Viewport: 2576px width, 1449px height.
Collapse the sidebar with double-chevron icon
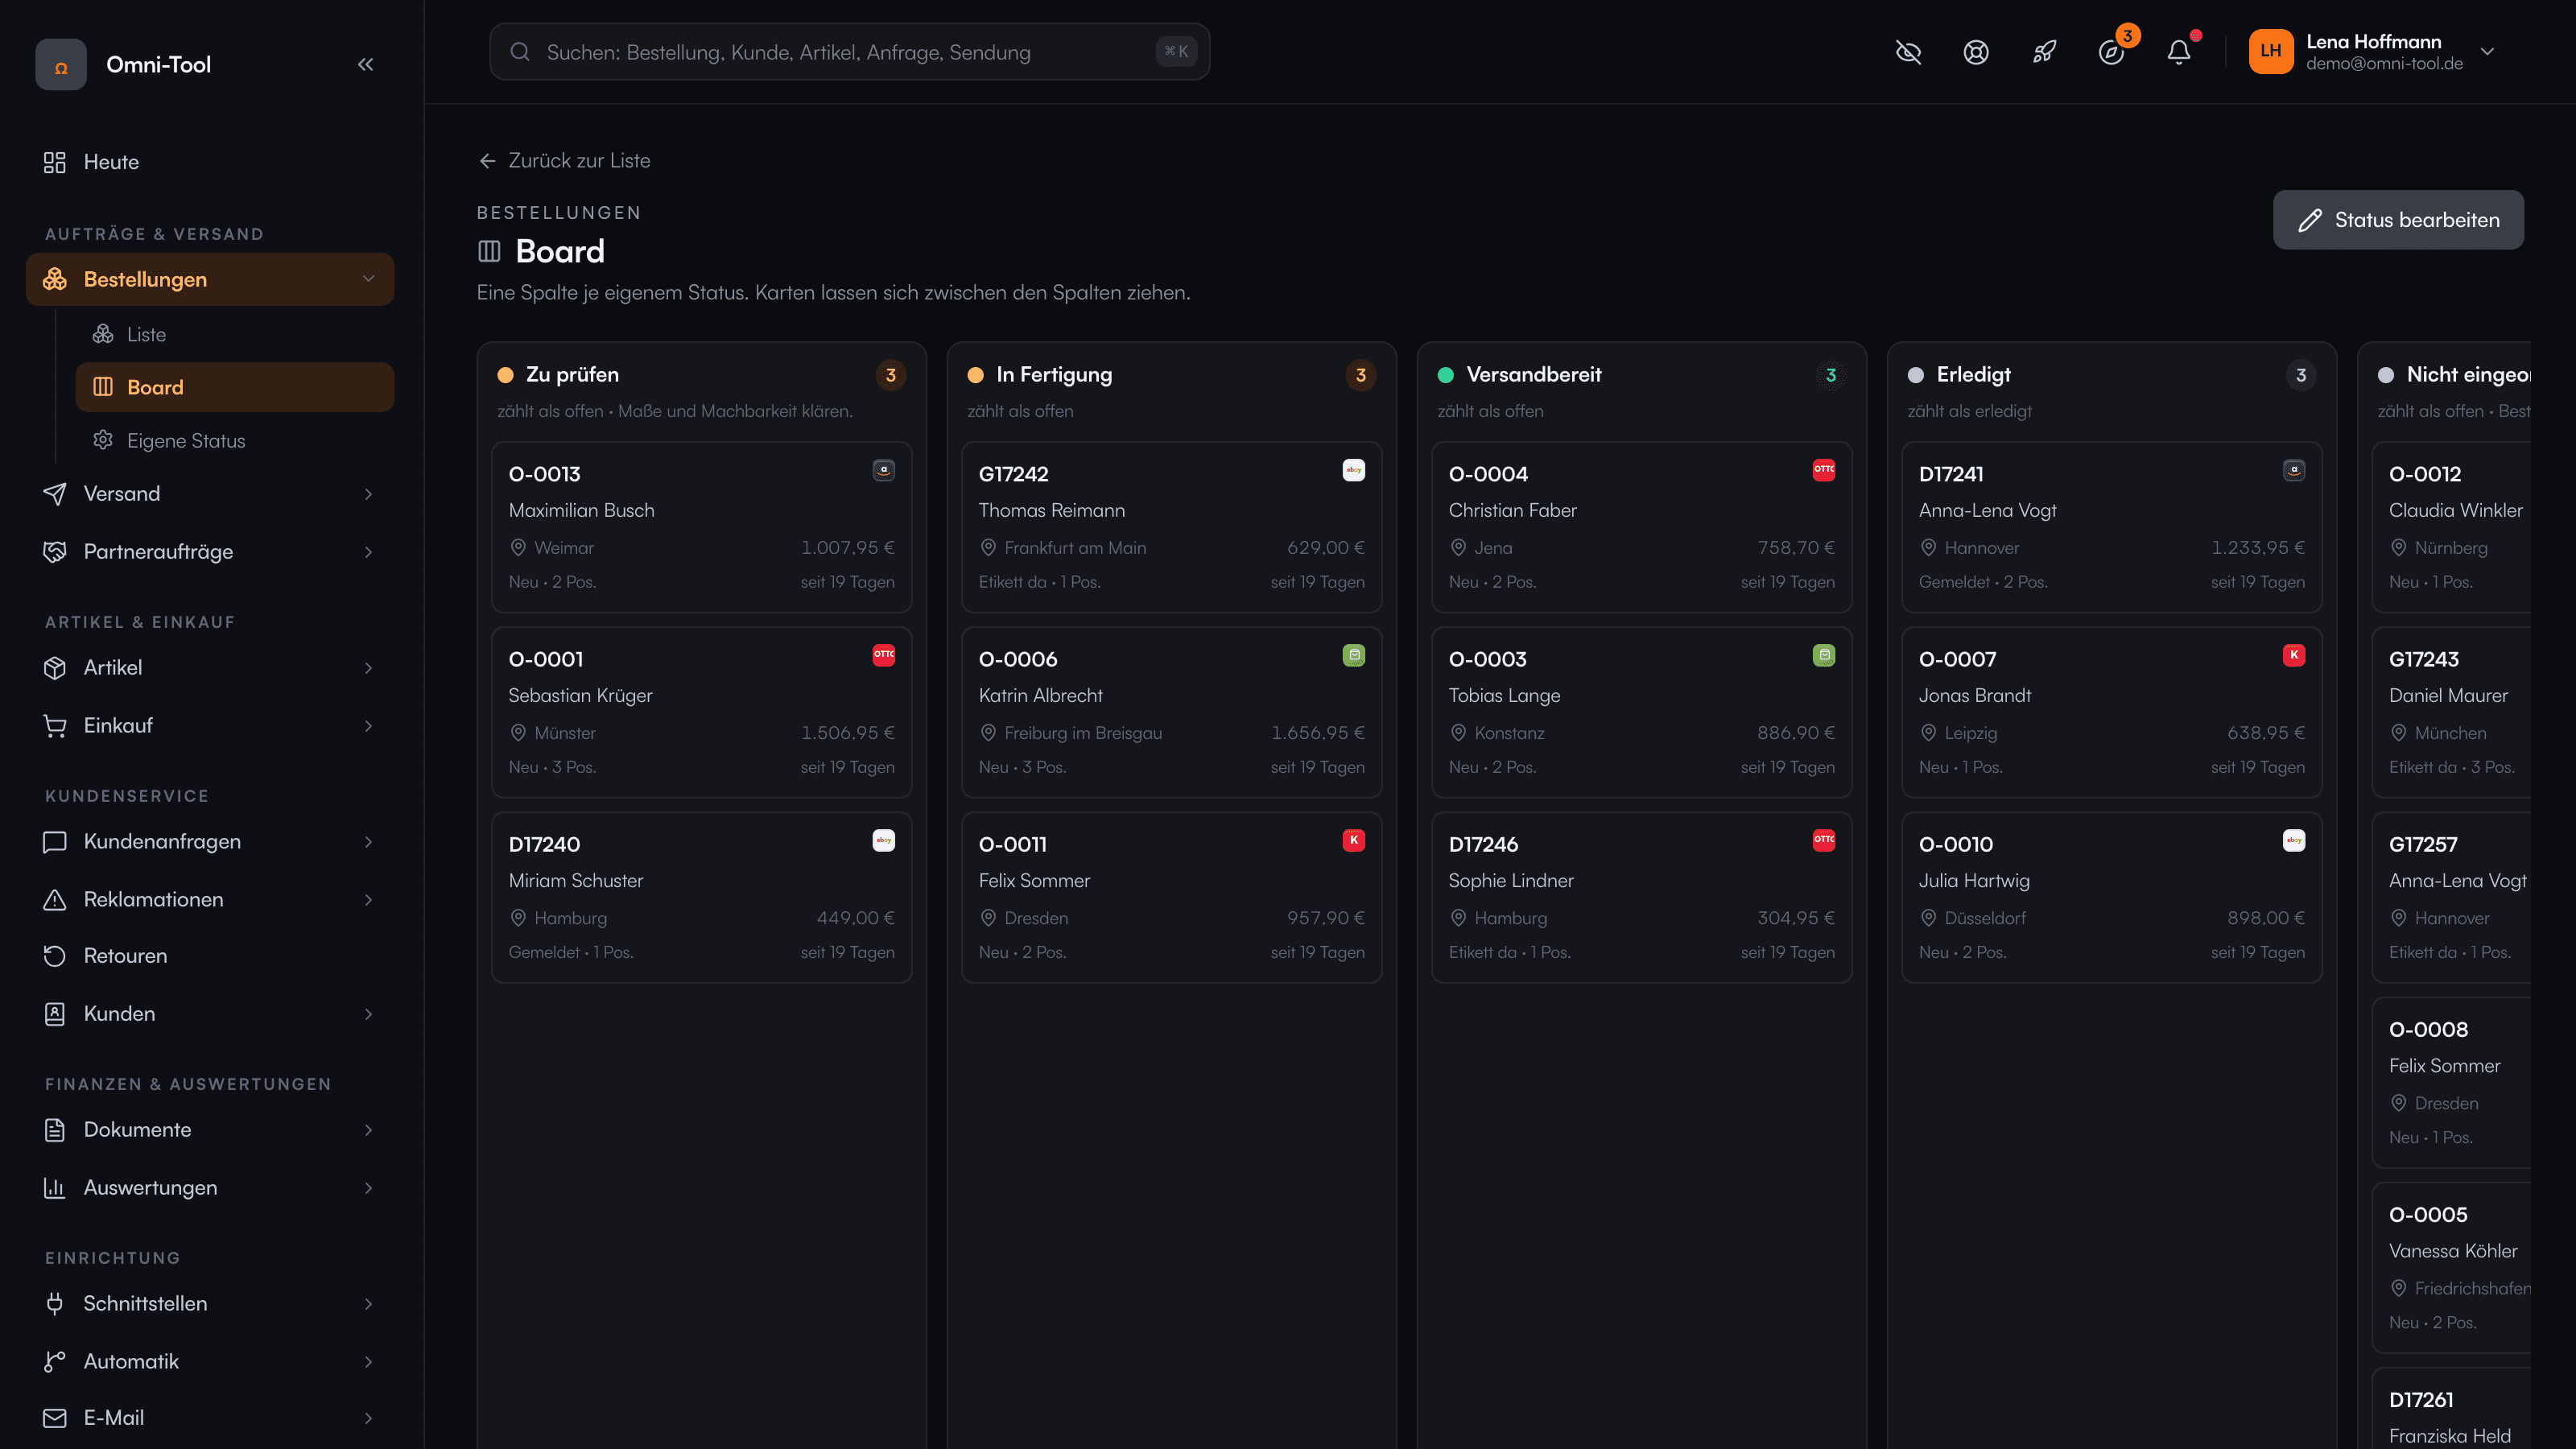click(x=366, y=64)
